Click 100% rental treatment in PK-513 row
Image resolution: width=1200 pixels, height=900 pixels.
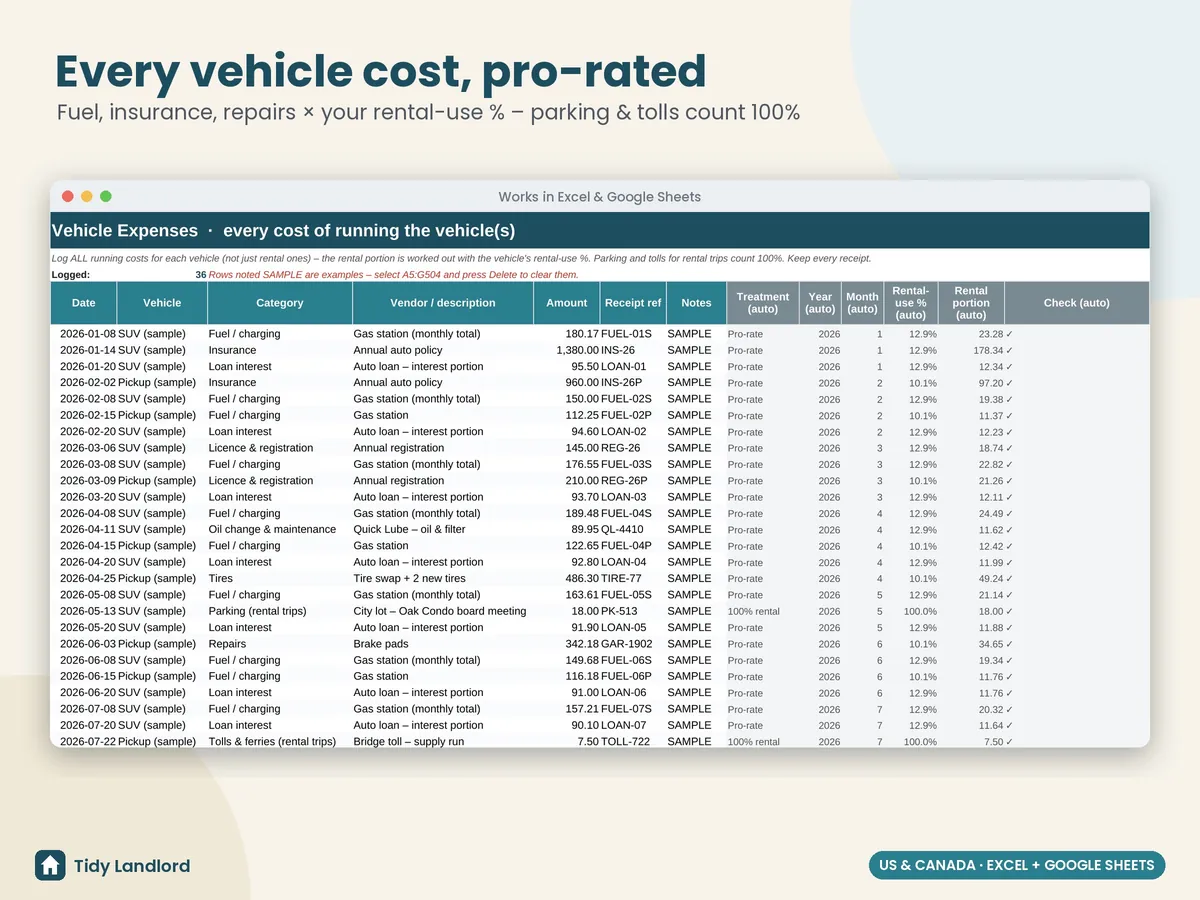pos(754,611)
